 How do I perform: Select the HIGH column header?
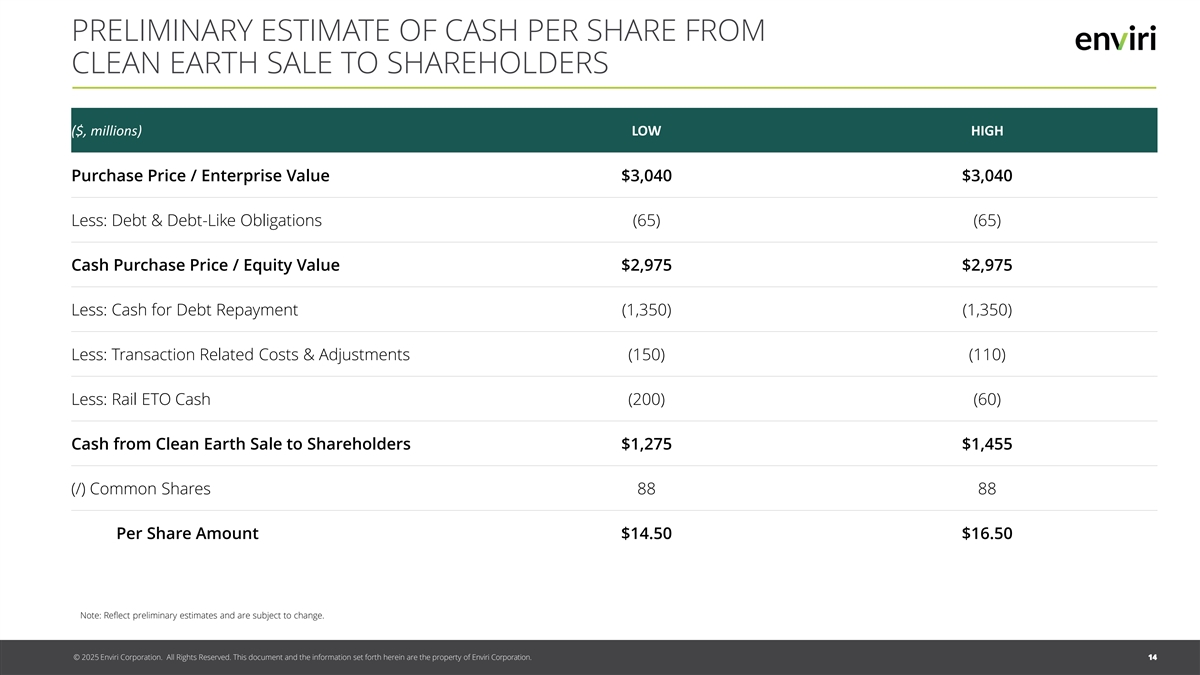coord(986,131)
